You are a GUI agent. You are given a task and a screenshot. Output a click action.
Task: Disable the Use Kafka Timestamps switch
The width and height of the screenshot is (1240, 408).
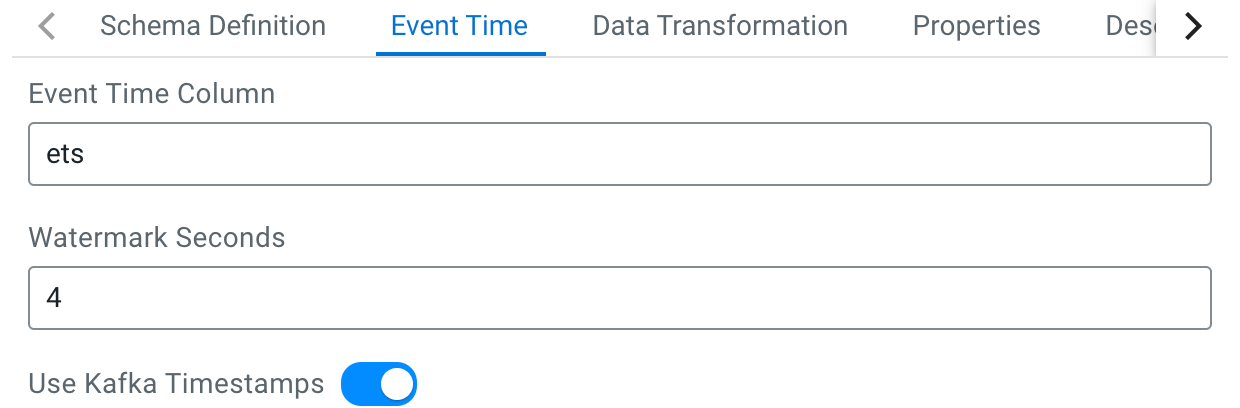[378, 384]
